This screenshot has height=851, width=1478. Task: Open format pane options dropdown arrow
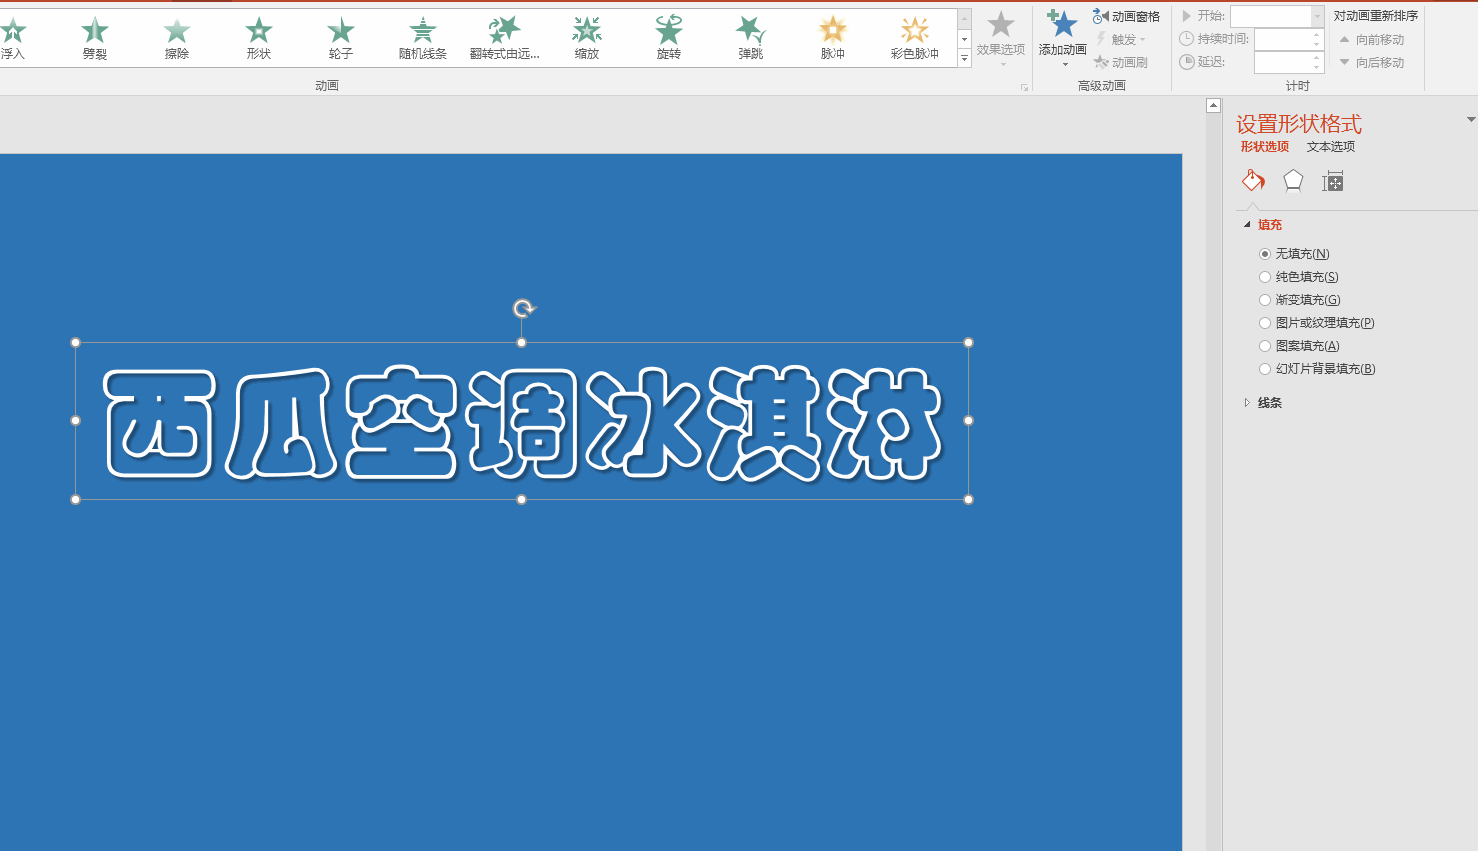tap(1470, 120)
